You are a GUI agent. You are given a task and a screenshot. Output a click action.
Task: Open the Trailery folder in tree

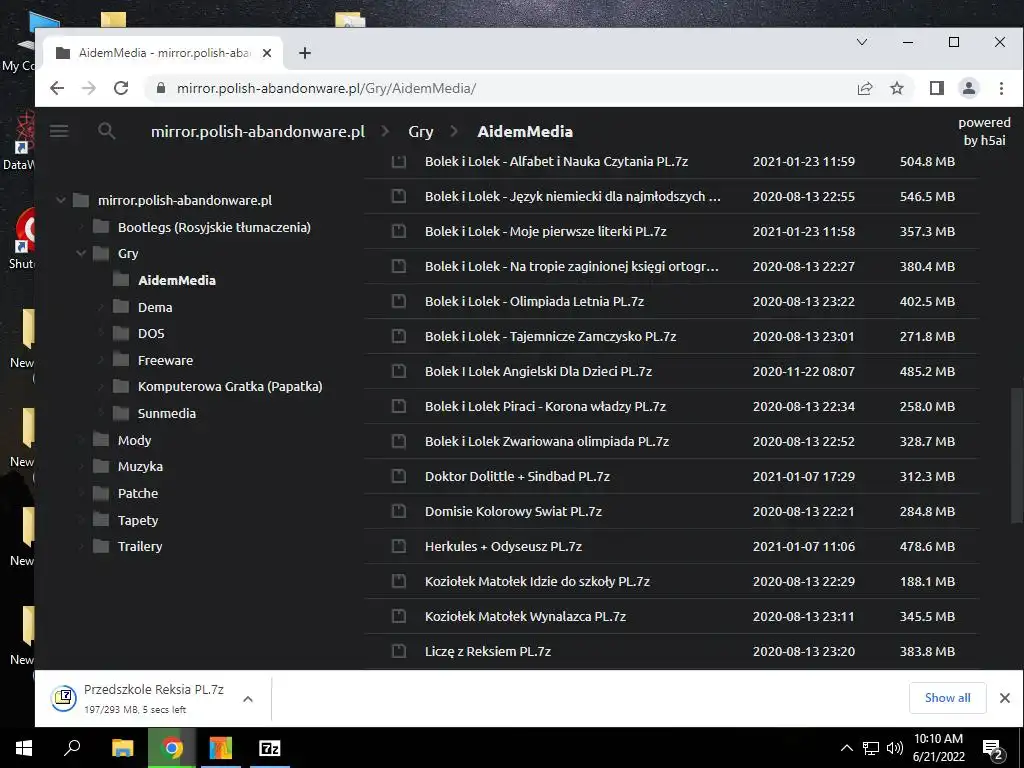click(x=140, y=547)
